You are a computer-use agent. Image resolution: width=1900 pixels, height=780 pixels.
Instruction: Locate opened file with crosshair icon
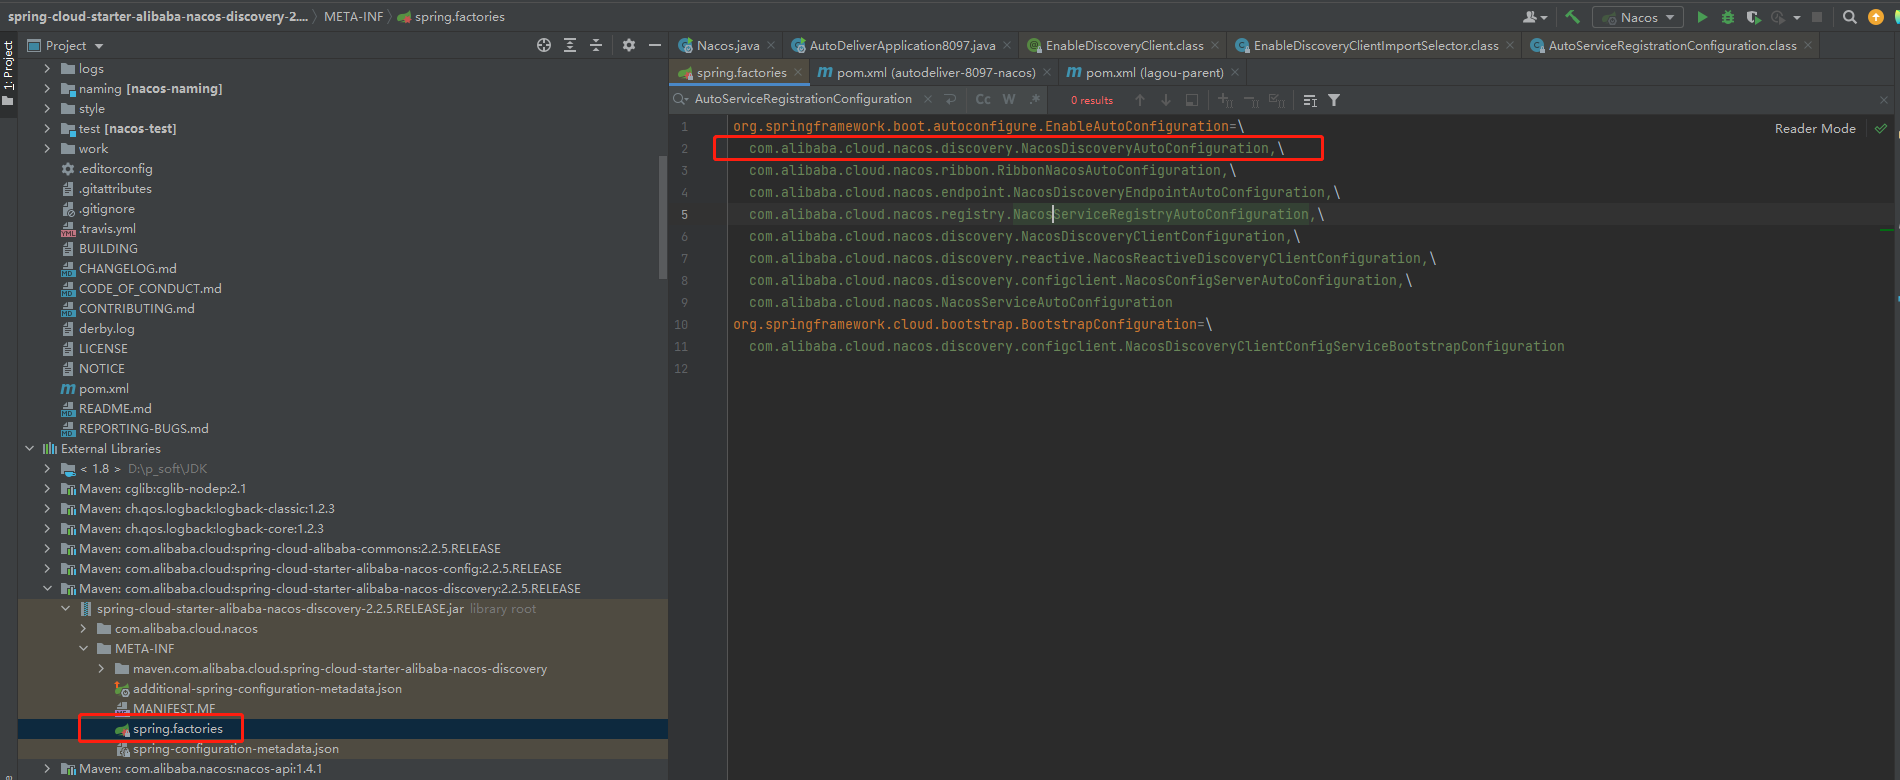tap(544, 45)
